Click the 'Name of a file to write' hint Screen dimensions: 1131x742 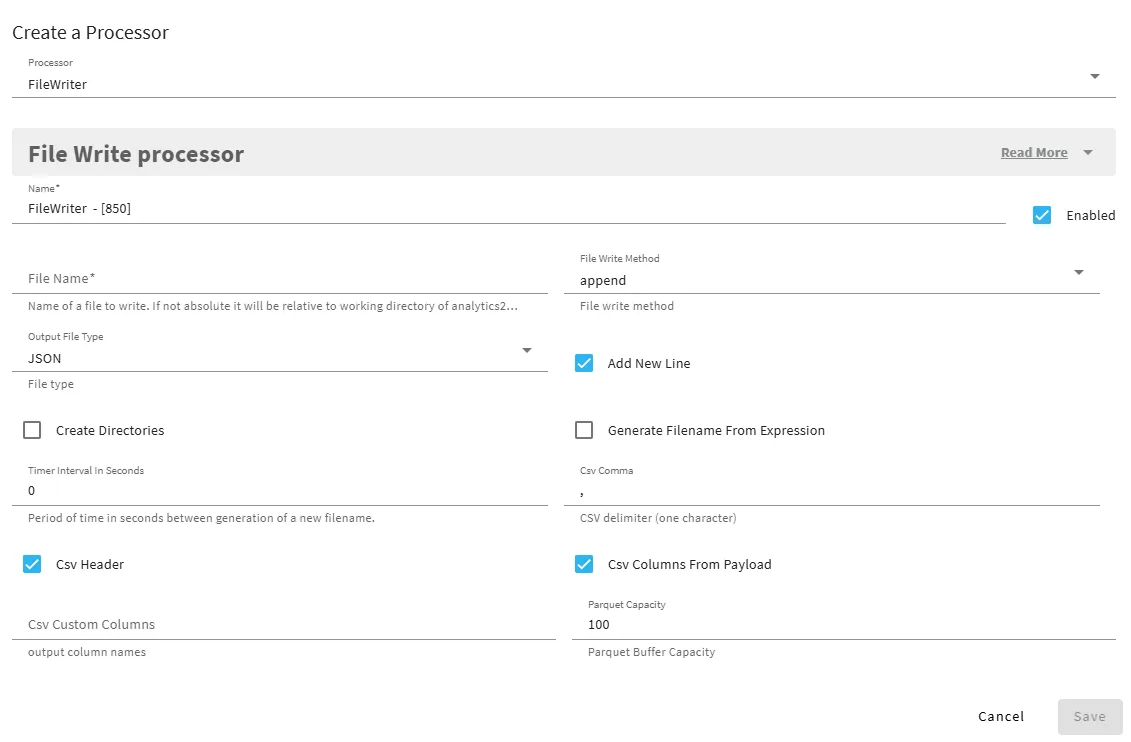click(273, 306)
